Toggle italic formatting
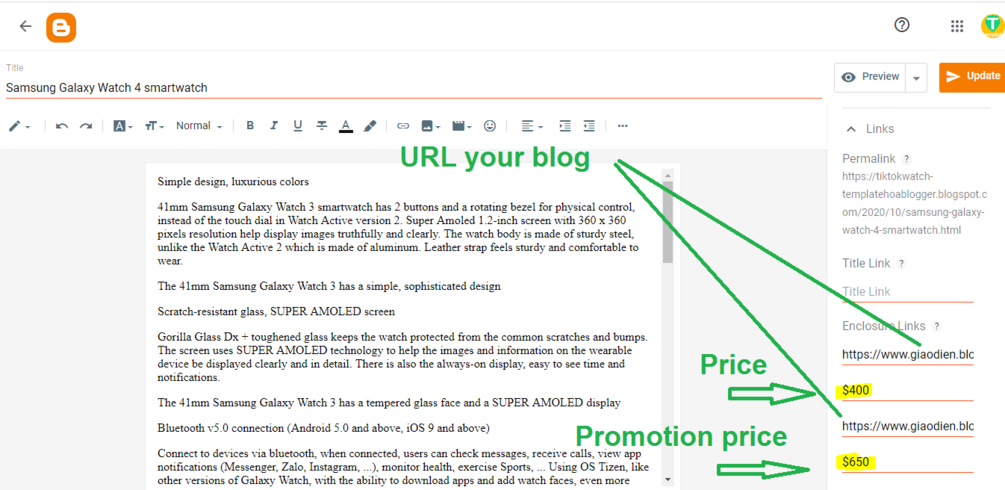Viewport: 1005px width, 490px height. click(274, 126)
